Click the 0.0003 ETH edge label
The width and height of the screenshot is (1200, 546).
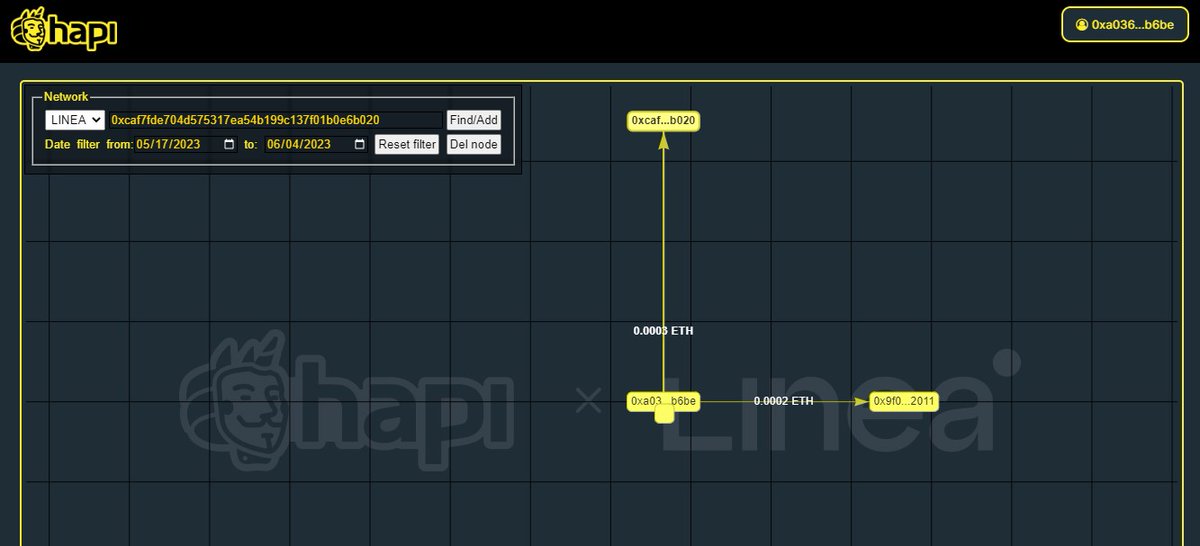pos(663,330)
